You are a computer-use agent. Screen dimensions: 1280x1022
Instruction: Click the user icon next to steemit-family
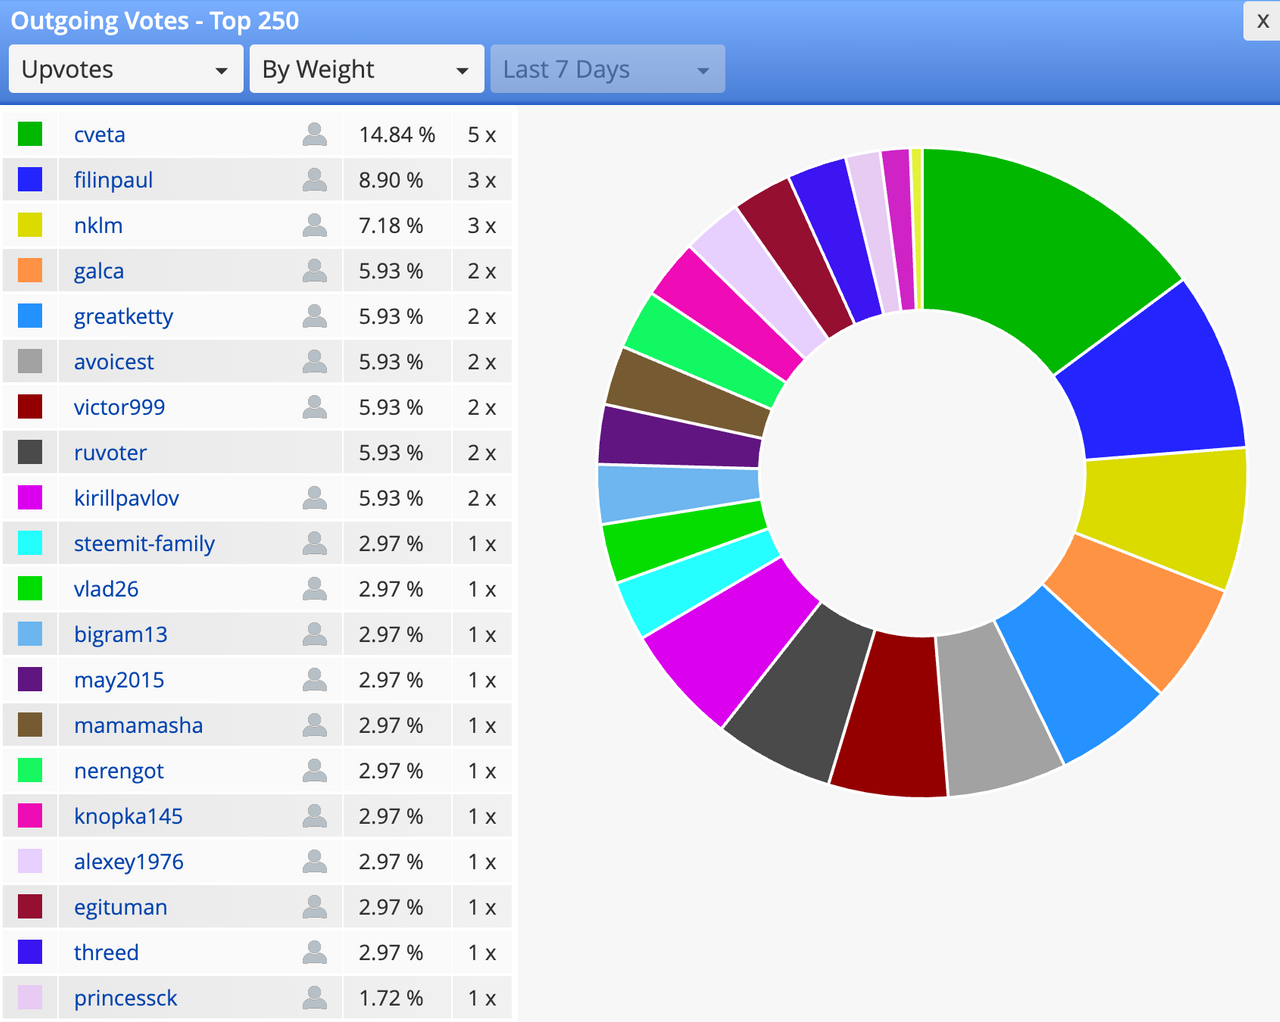click(315, 544)
